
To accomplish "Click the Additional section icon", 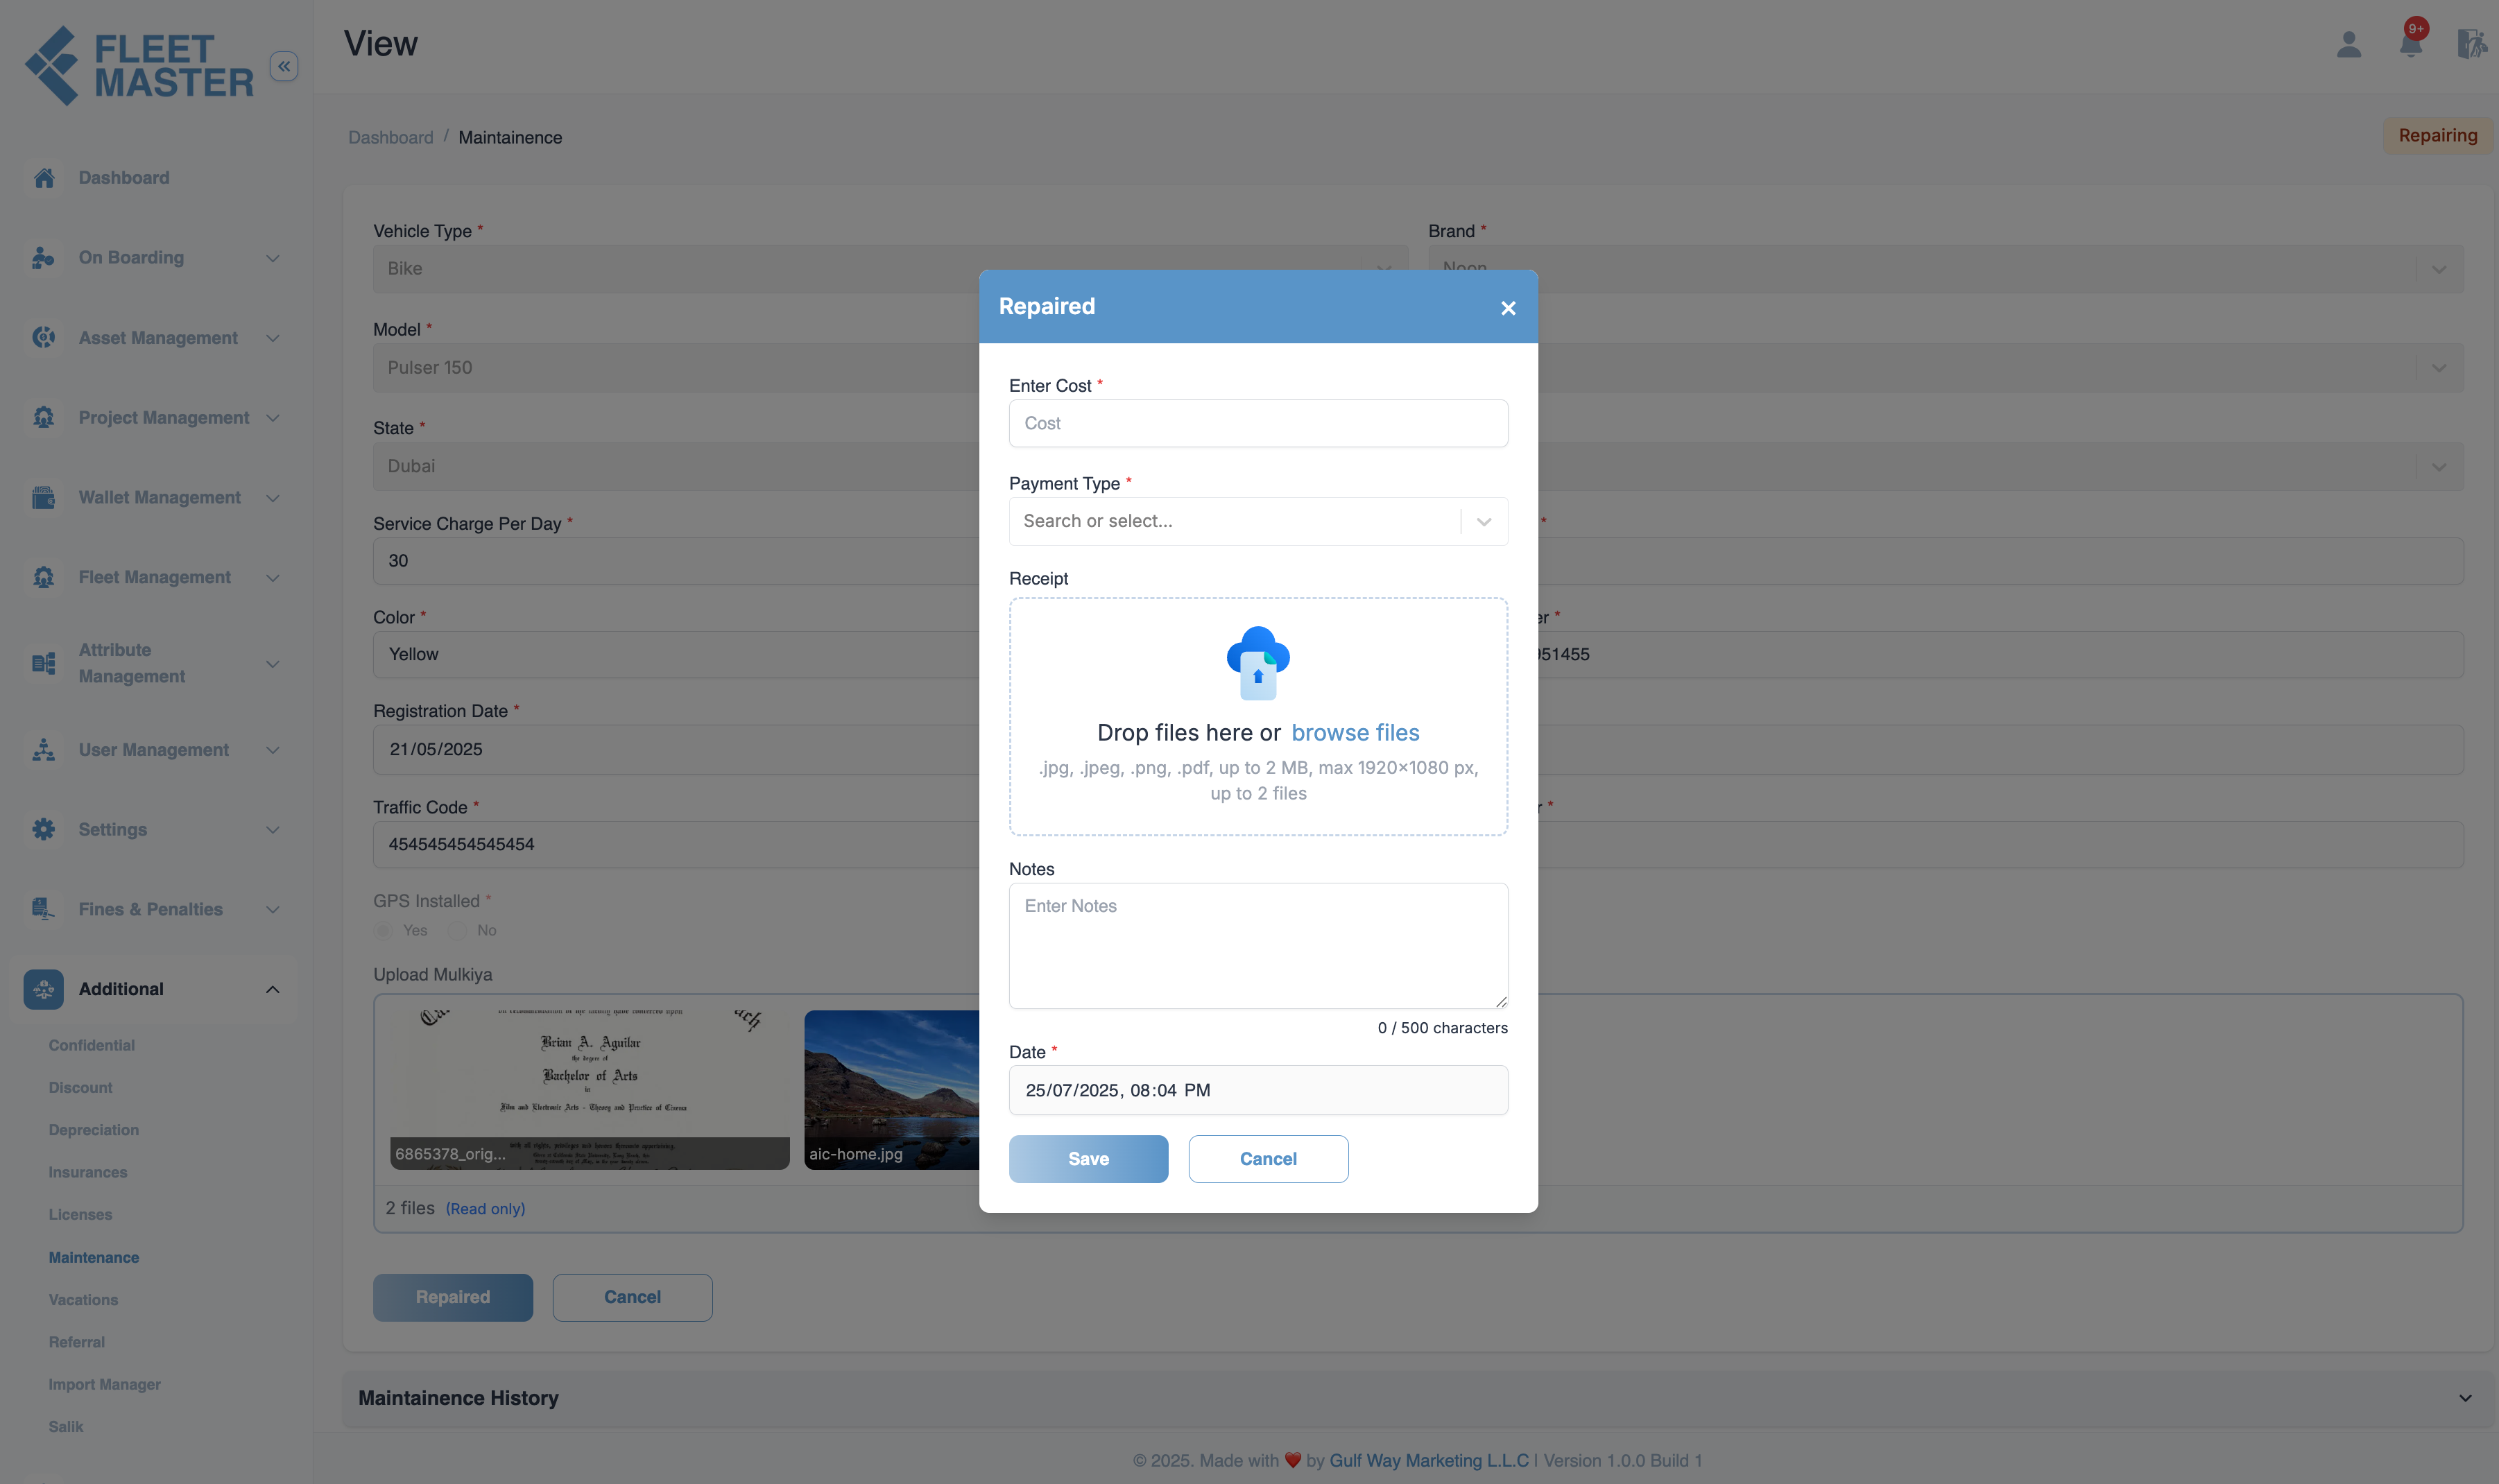I will [x=43, y=989].
